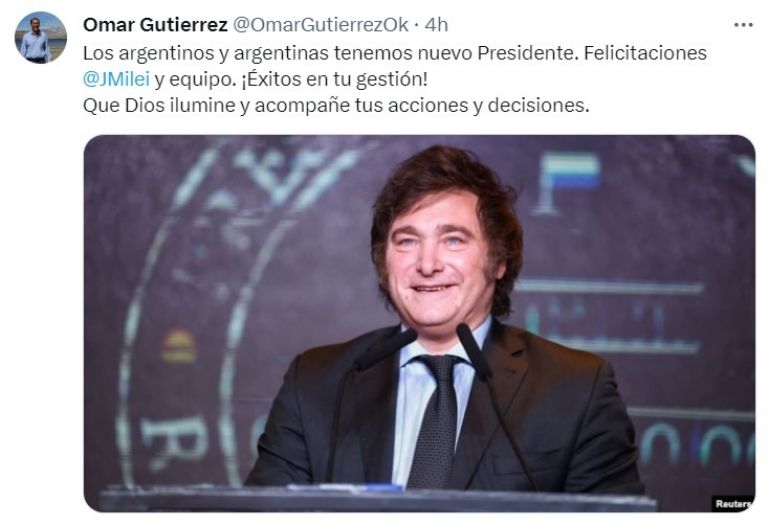Click the podium edge at the photo's bottom

click(377, 499)
